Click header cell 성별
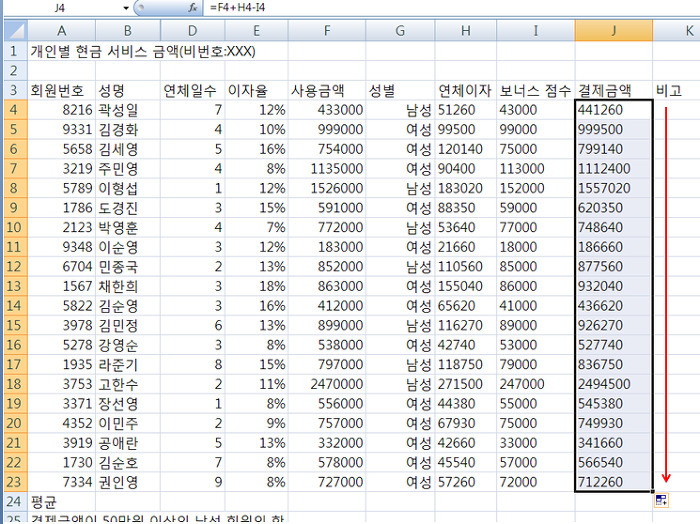Viewport: 700px width, 524px height. pos(400,91)
